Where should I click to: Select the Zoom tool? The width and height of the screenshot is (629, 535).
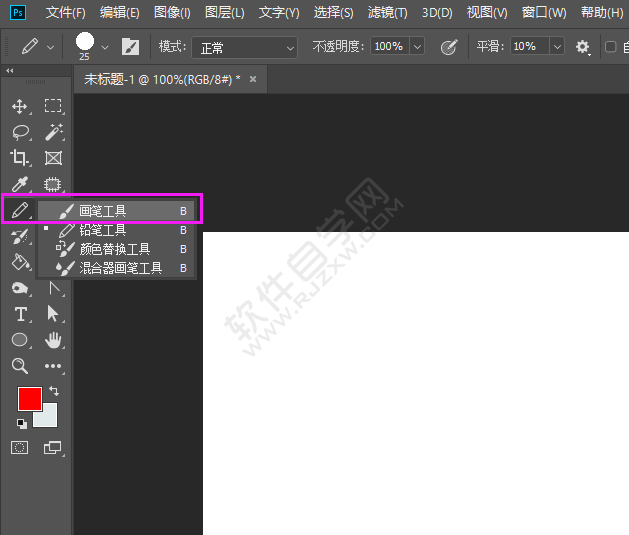tap(19, 366)
